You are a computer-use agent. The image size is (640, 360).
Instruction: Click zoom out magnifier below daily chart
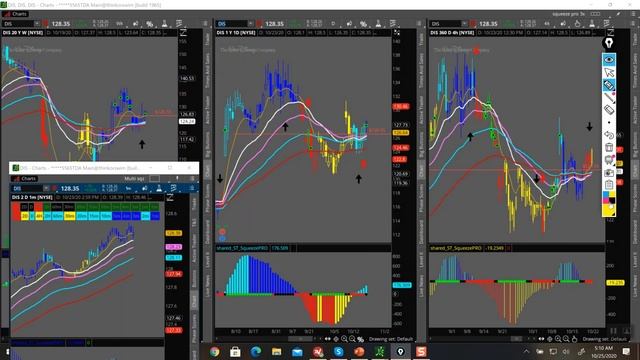(x=353, y=339)
